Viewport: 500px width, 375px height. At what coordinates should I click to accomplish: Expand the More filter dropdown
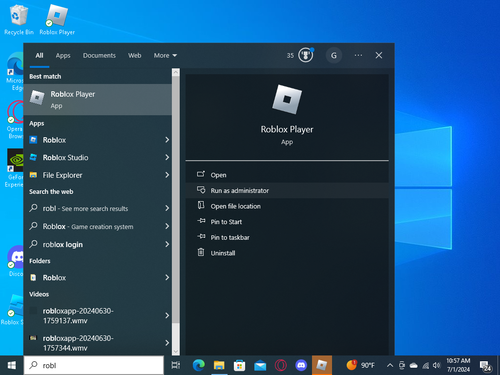(x=165, y=56)
